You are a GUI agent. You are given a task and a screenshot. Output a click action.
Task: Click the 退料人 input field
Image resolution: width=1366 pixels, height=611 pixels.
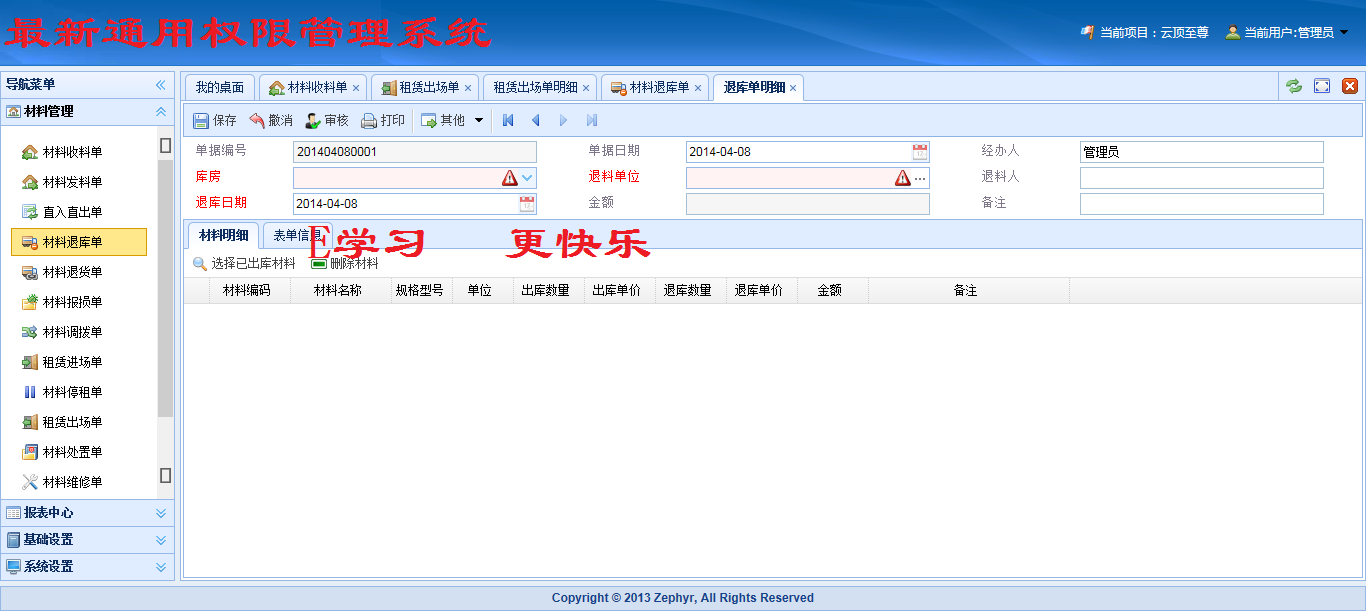point(1201,178)
